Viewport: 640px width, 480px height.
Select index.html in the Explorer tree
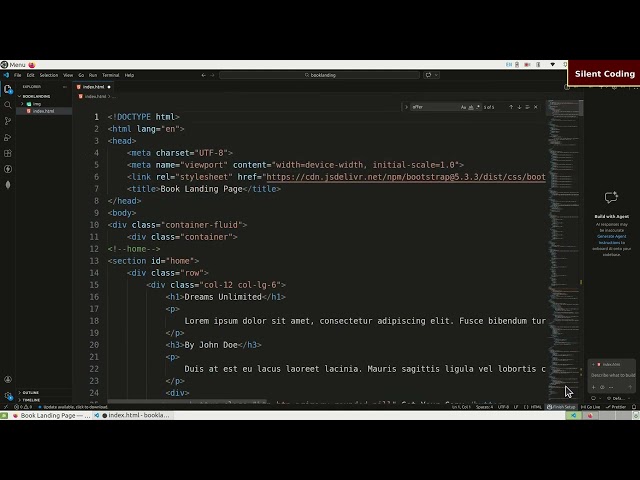44,111
